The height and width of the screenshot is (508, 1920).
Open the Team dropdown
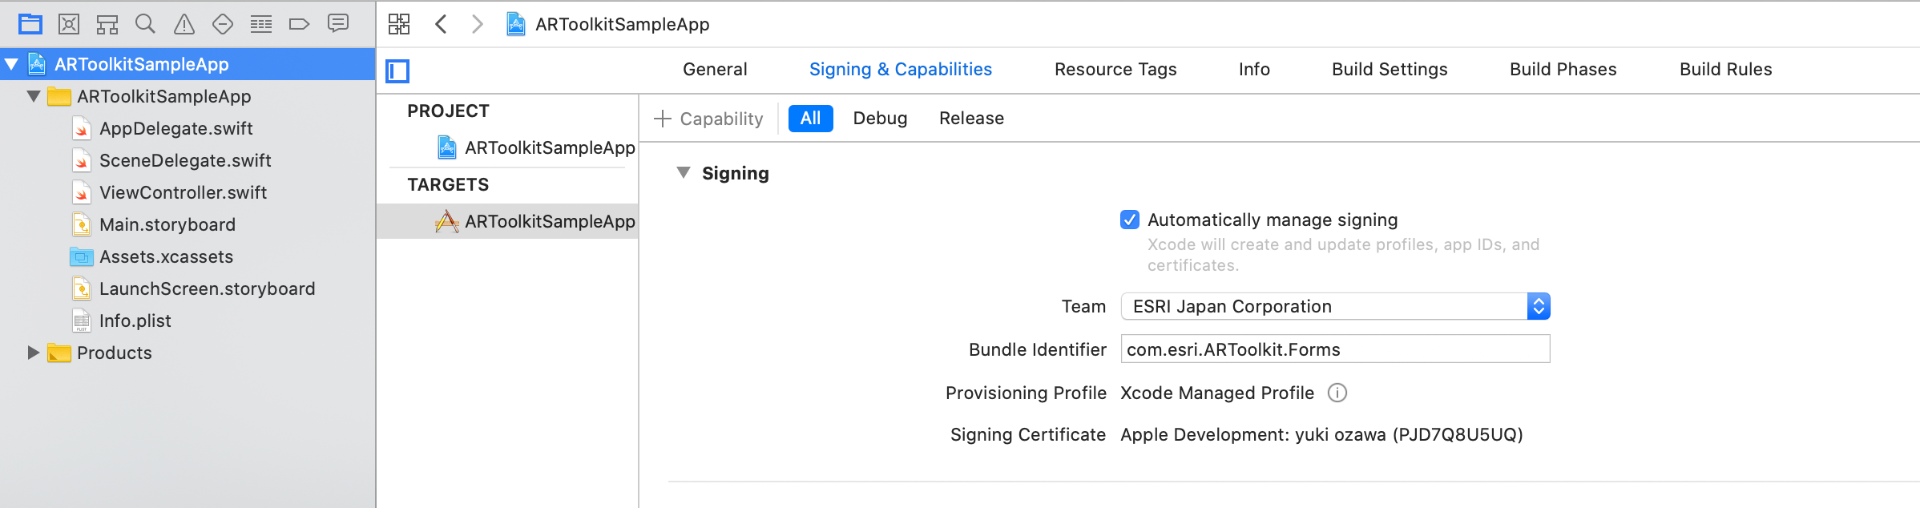coord(1336,306)
